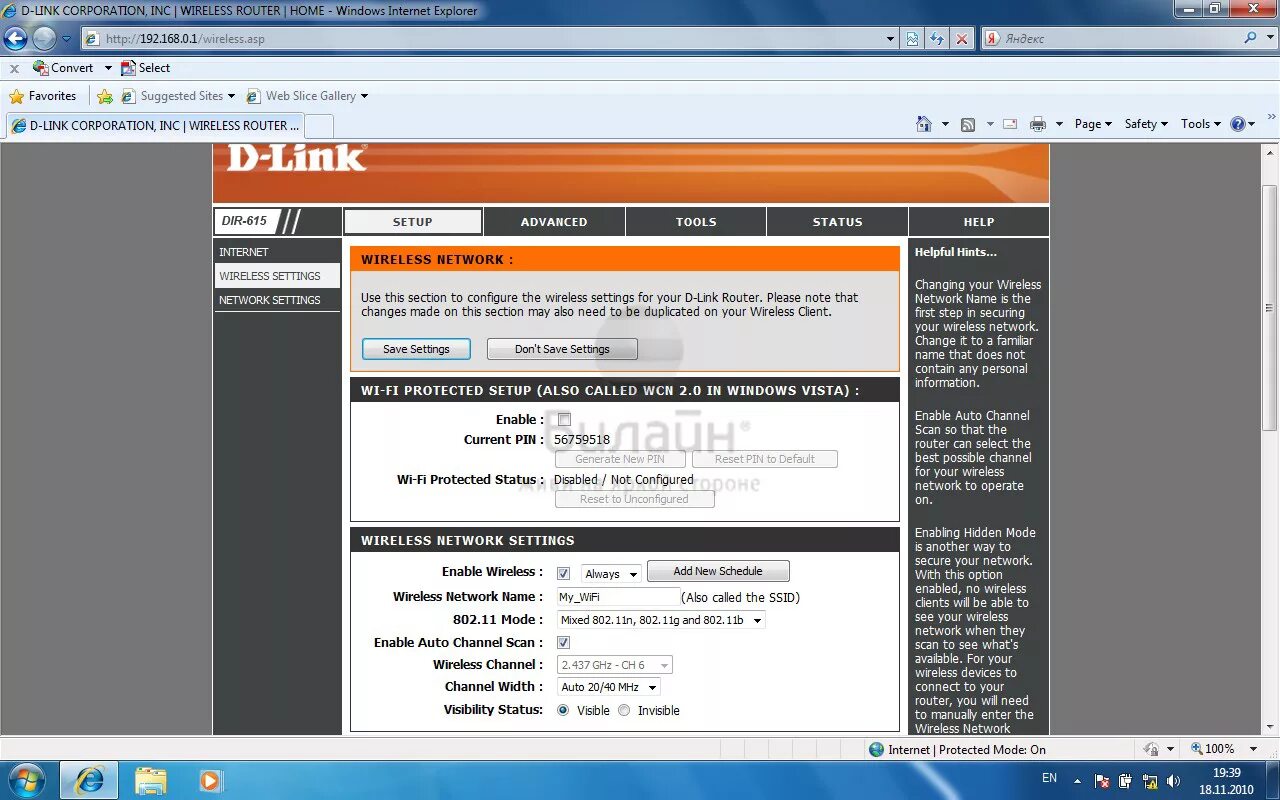Click the Save Settings button

point(416,349)
